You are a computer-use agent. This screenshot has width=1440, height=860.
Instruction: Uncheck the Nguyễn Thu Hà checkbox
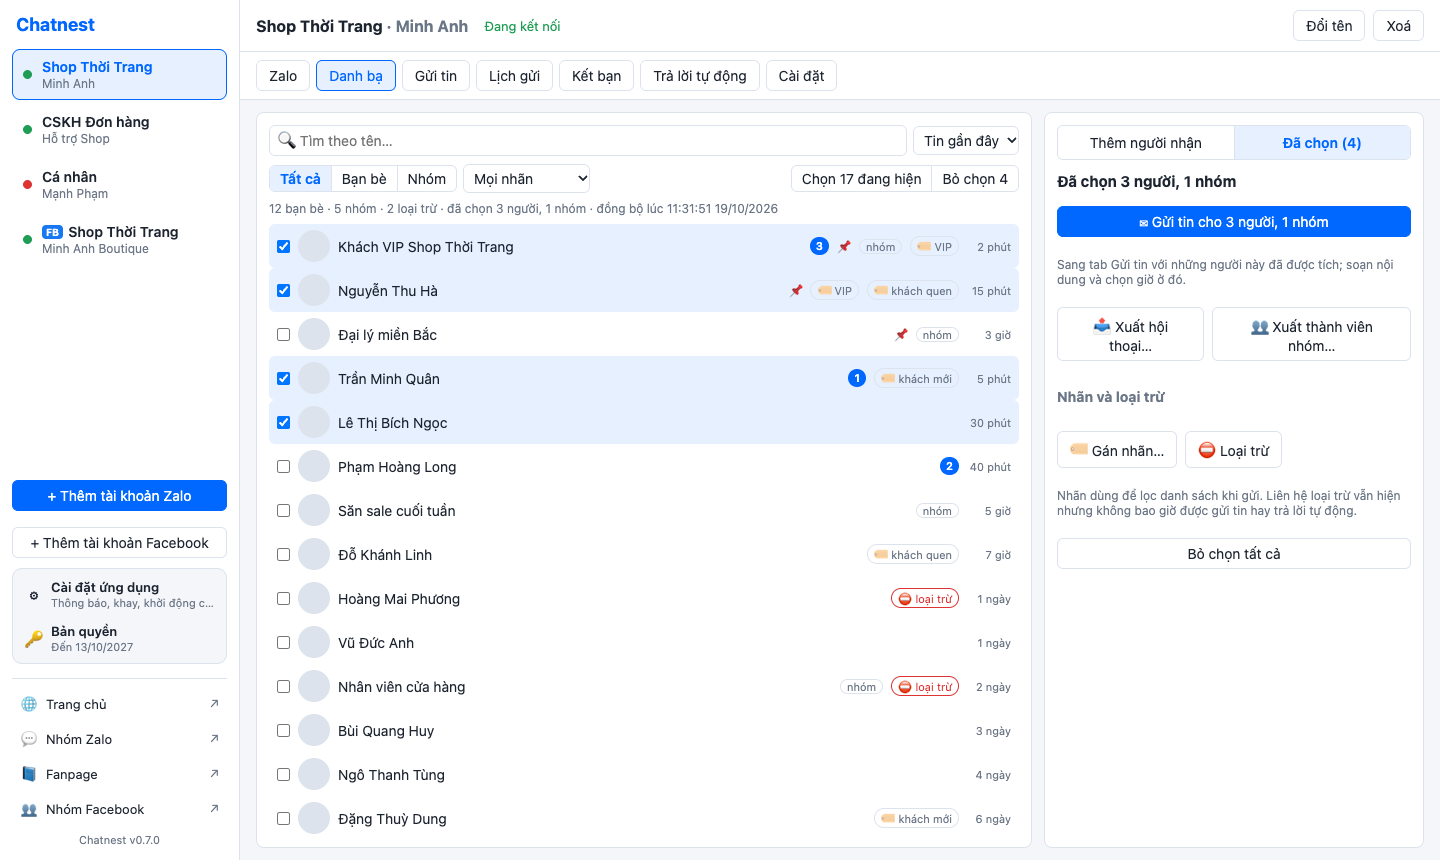tap(284, 291)
